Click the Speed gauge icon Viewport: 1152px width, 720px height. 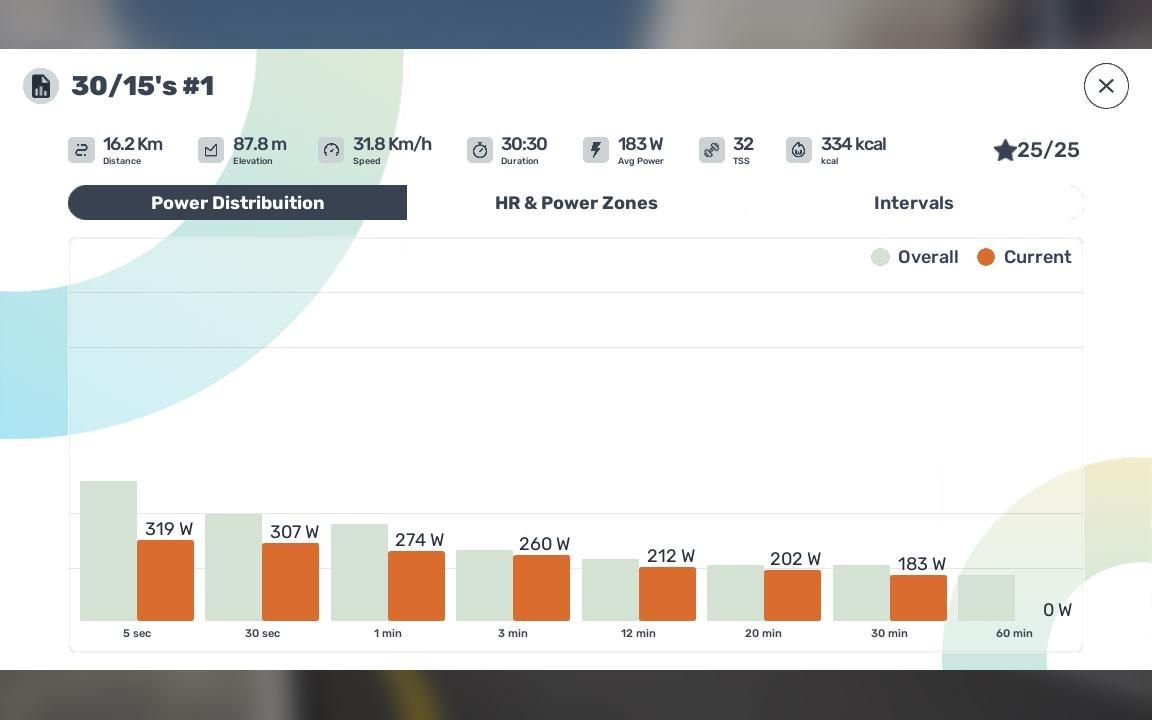[331, 150]
